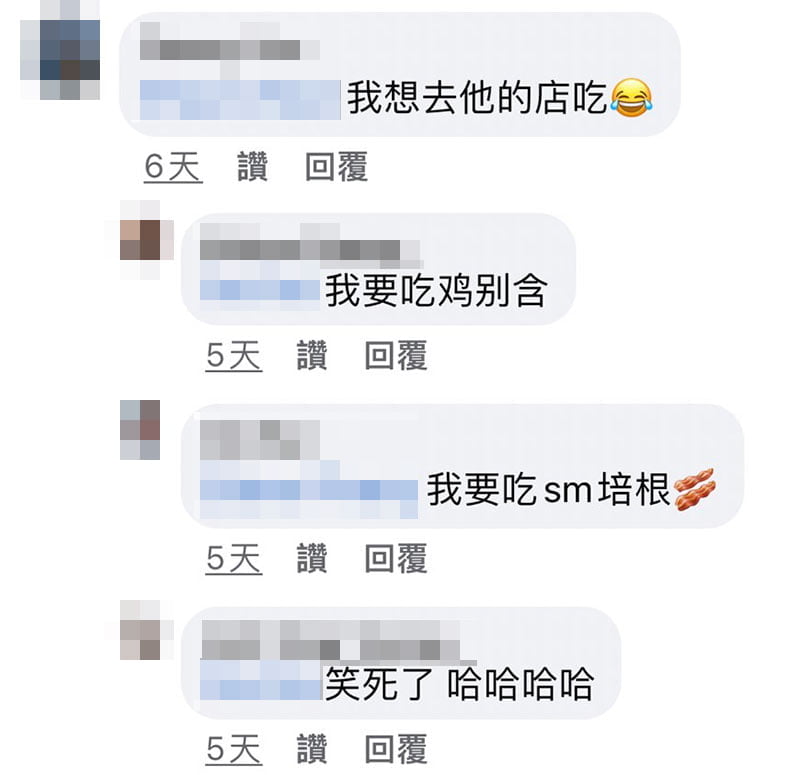
Task: Open the 6天 timestamp link
Action: [173, 166]
